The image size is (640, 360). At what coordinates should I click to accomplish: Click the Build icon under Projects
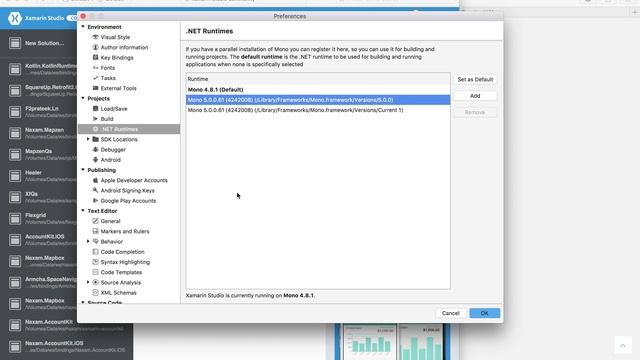point(96,119)
